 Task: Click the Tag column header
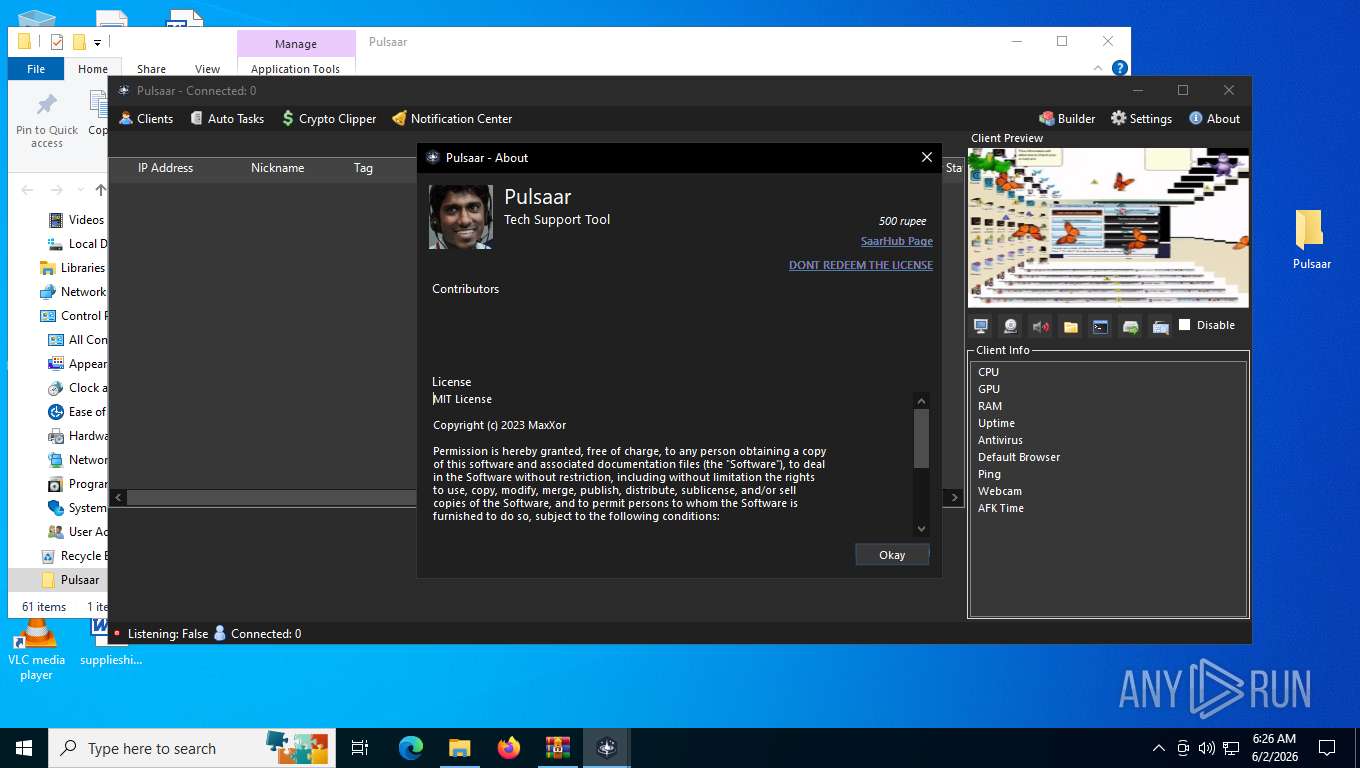[363, 168]
